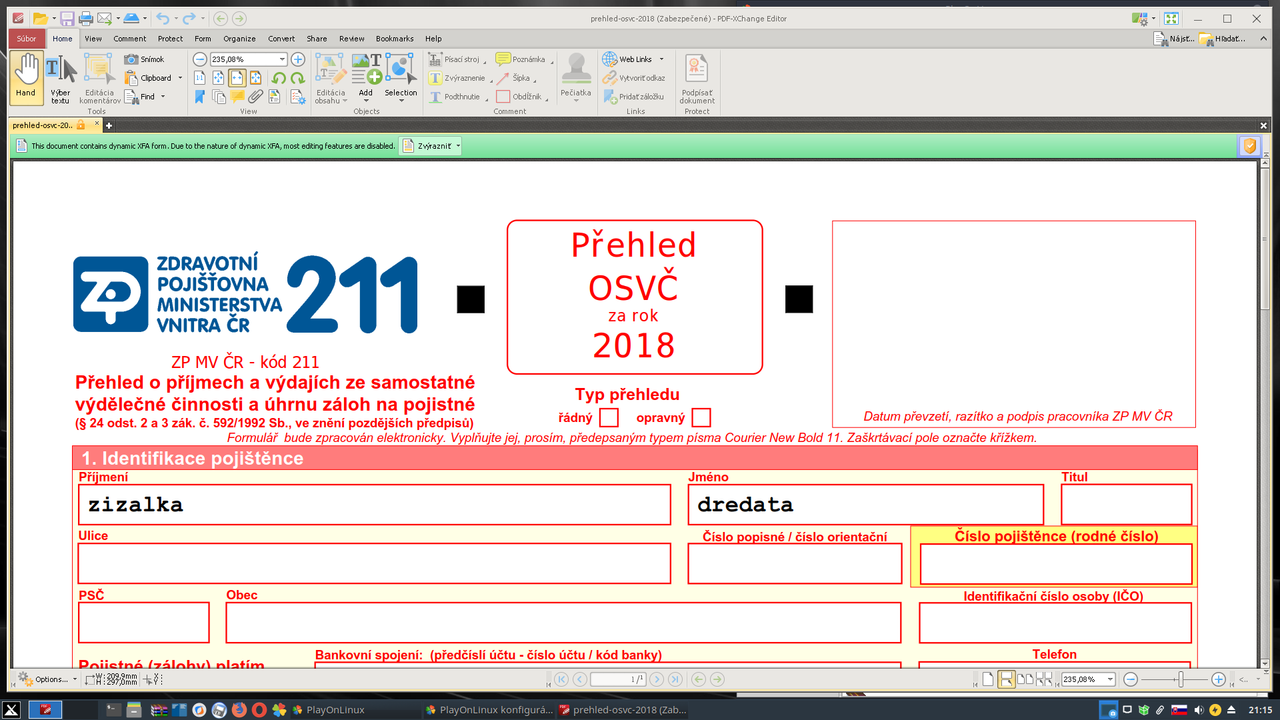Set Actual Size view mode
The height and width of the screenshot is (720, 1280).
coord(200,78)
